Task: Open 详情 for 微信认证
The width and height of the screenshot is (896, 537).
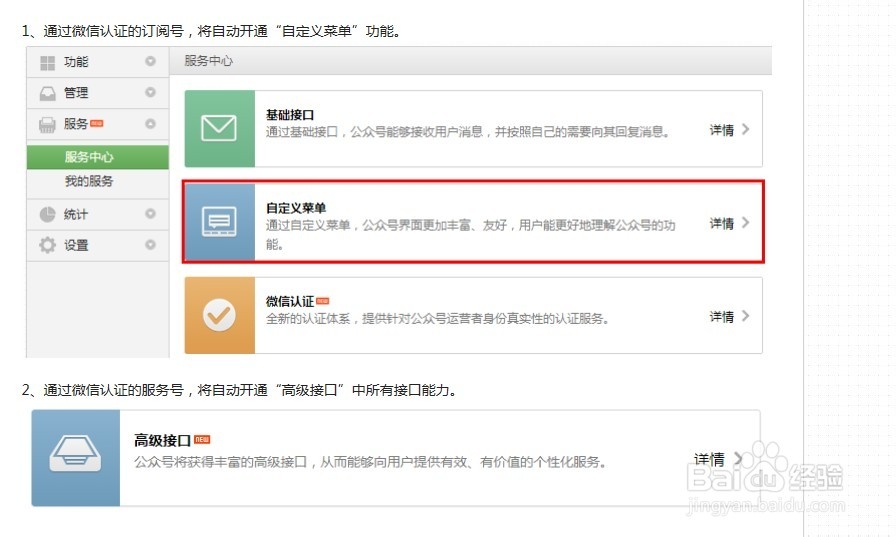Action: pyautogui.click(x=722, y=316)
